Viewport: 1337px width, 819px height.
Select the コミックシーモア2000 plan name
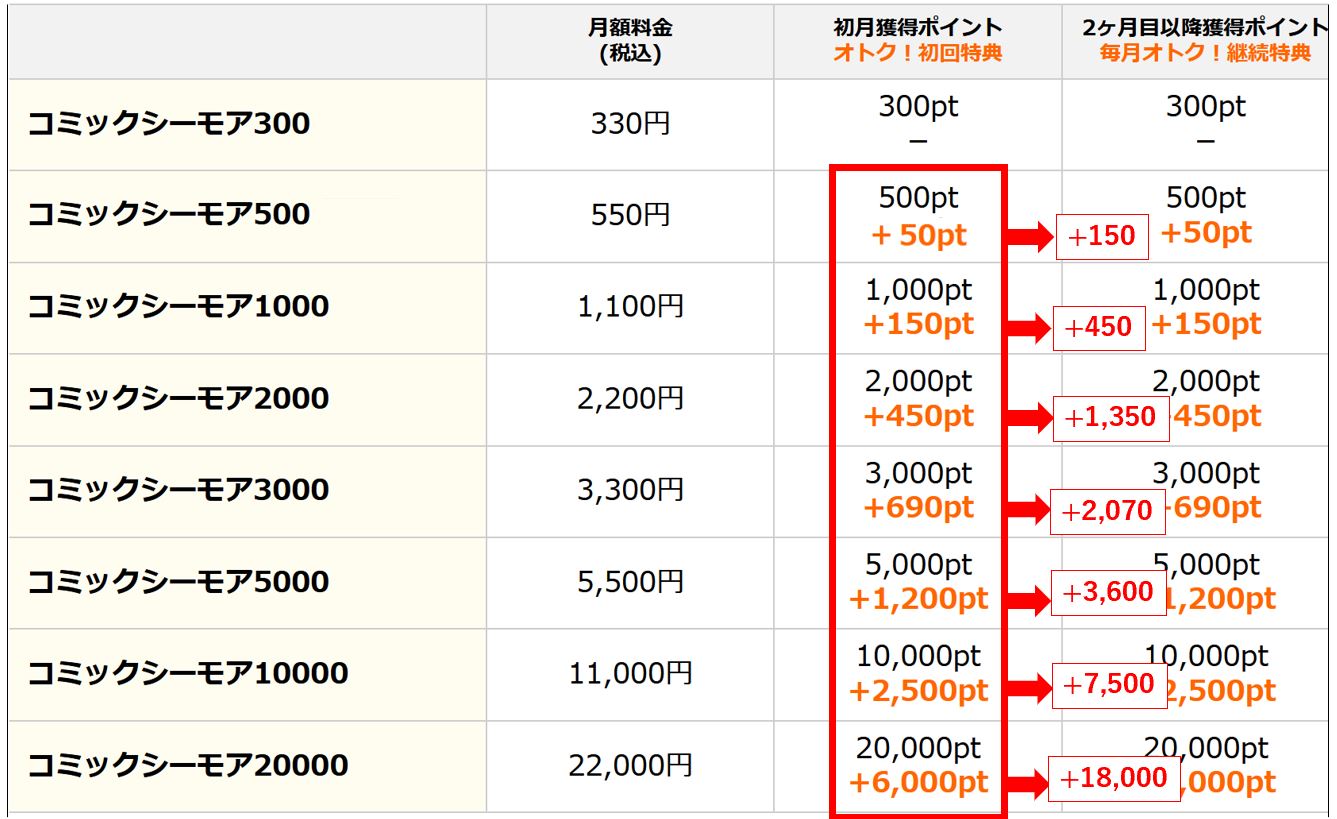click(177, 398)
